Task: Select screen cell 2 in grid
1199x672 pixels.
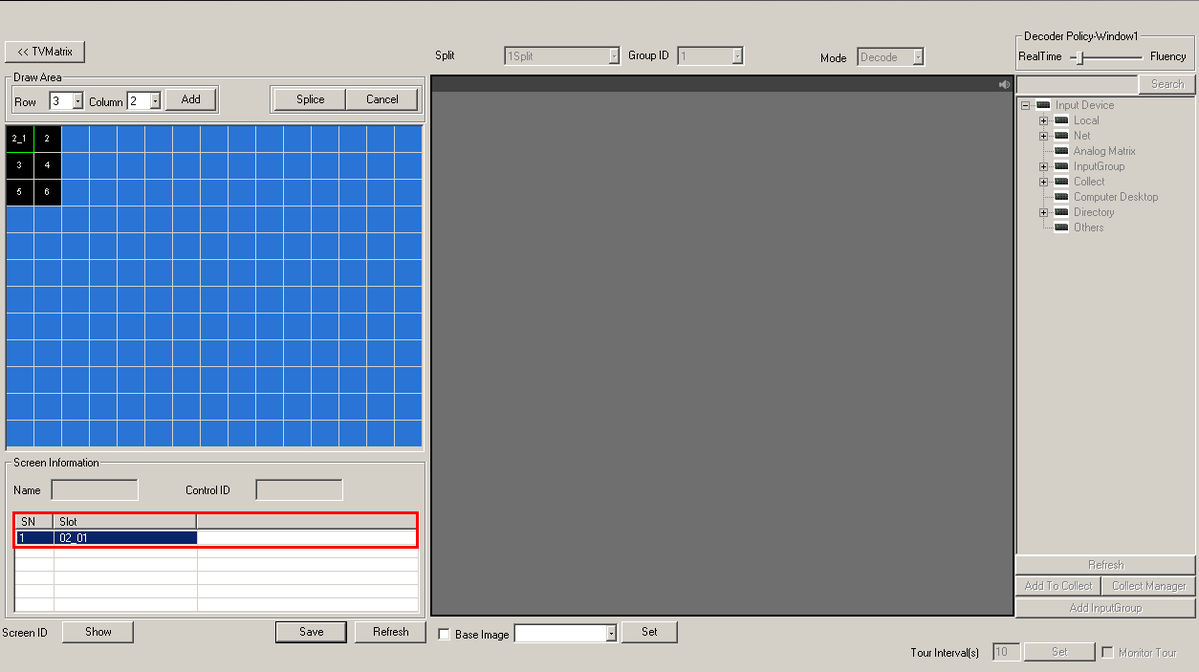Action: tap(47, 138)
